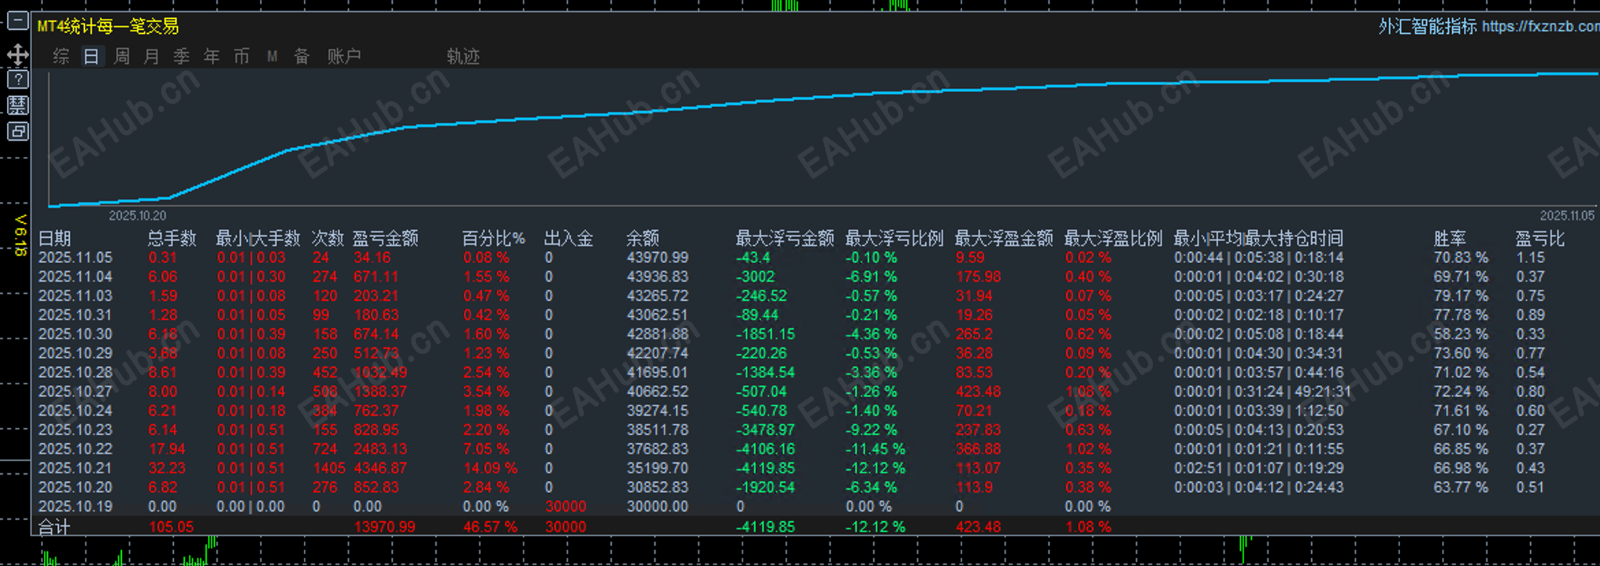1600x566 pixels.
Task: Select the 2025.11.03 date row
Action: tap(75, 296)
